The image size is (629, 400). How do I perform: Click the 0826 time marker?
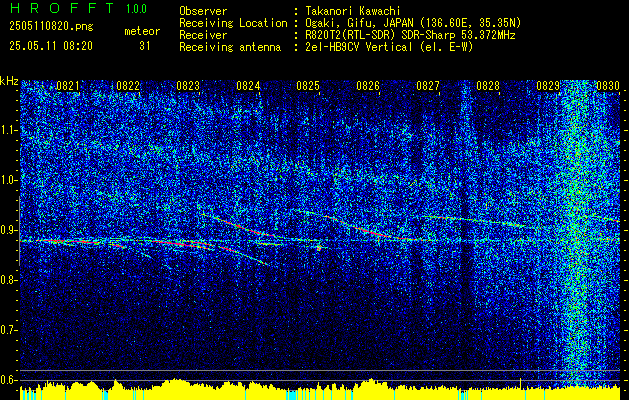pyautogui.click(x=368, y=86)
